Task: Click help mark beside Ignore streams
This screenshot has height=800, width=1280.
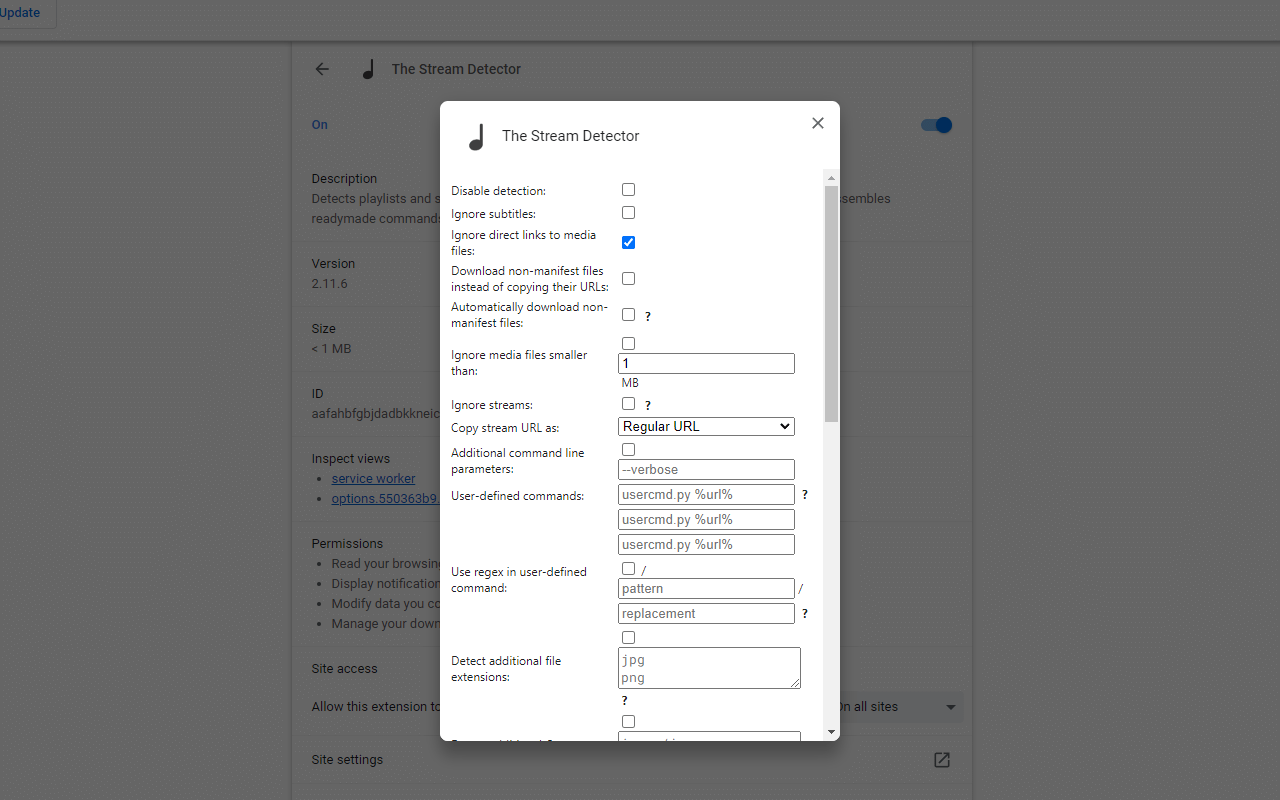Action: tap(648, 406)
